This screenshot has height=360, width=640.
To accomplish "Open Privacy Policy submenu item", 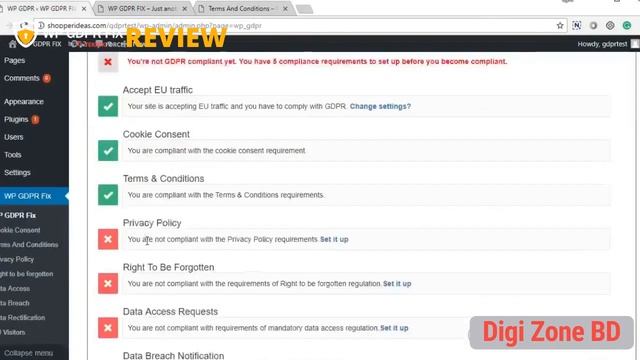I will (x=17, y=259).
